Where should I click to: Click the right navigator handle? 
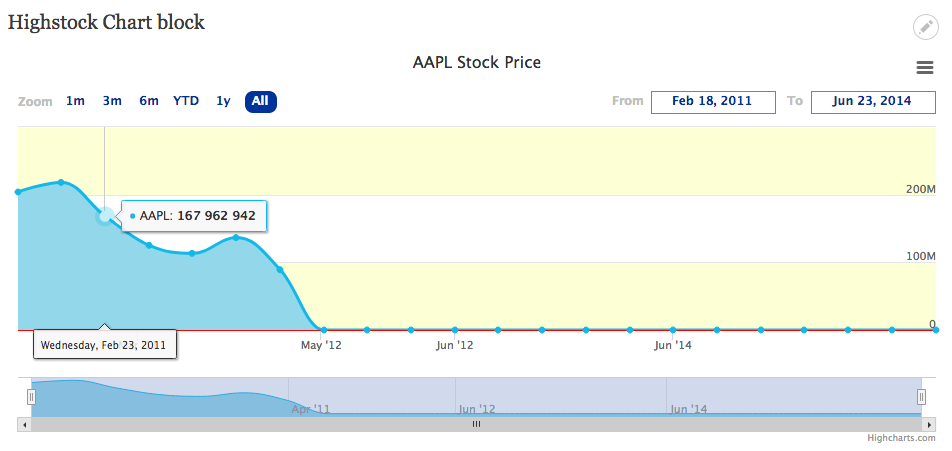point(921,397)
